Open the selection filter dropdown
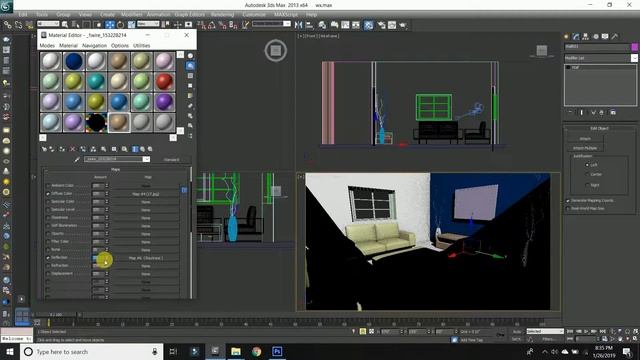 pos(48,24)
